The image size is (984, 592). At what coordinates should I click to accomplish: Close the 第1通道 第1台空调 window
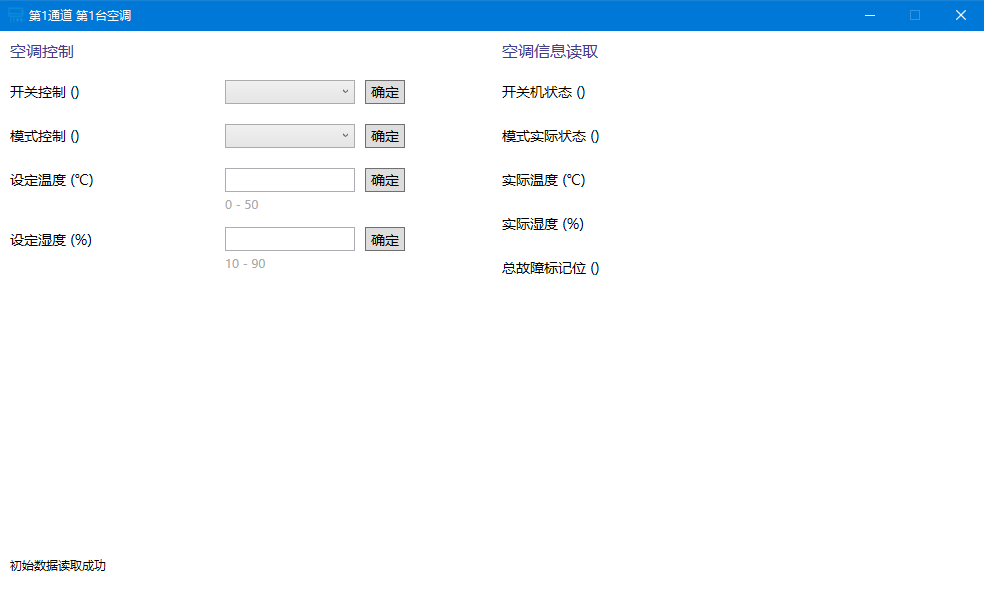[960, 15]
